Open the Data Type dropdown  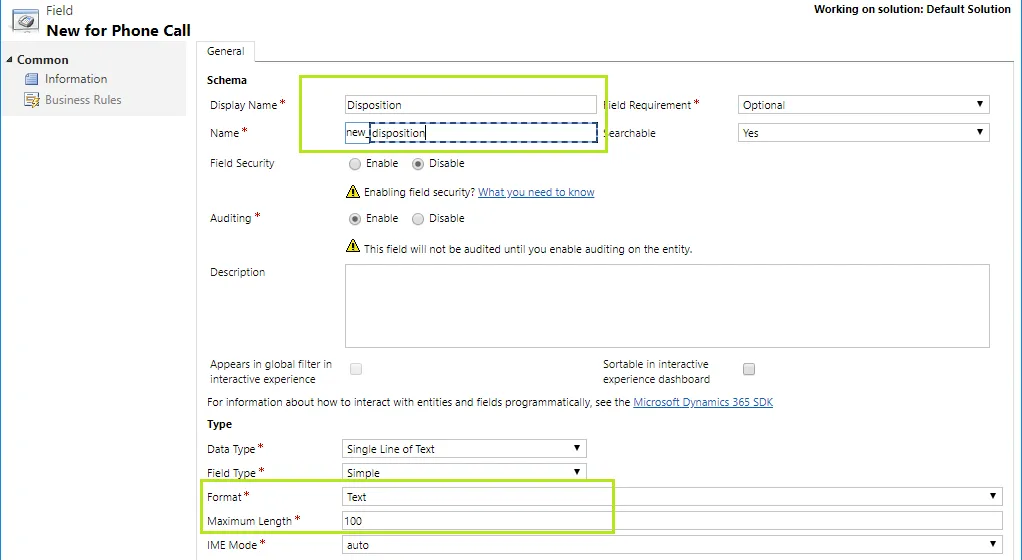click(464, 449)
